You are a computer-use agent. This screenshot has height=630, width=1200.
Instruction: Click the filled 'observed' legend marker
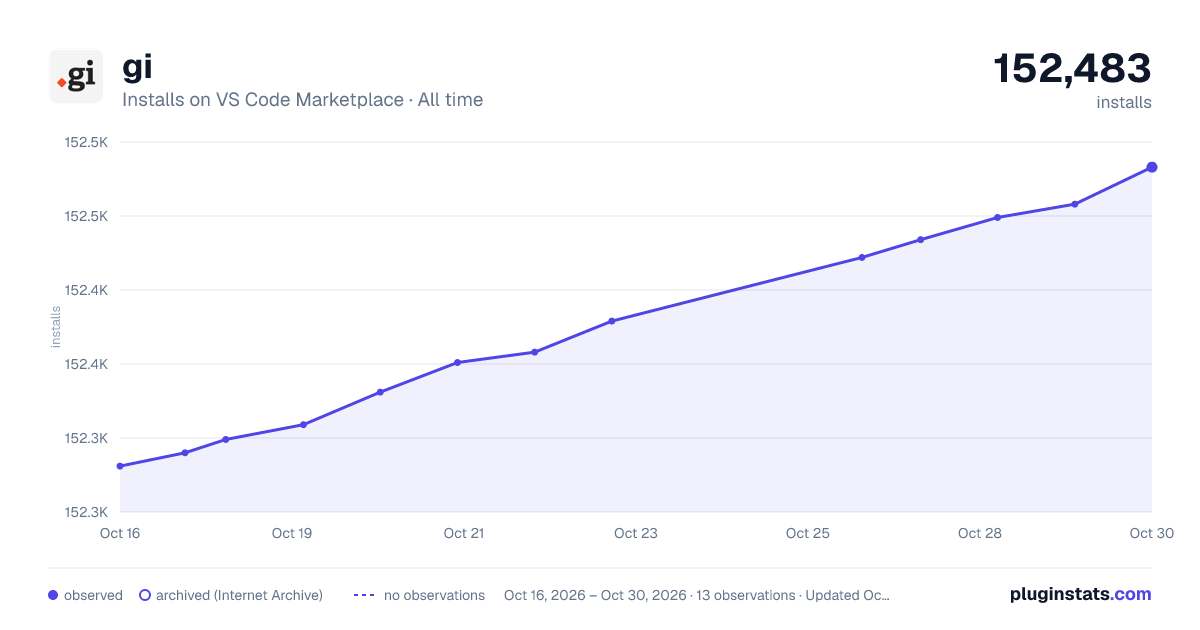coord(53,595)
